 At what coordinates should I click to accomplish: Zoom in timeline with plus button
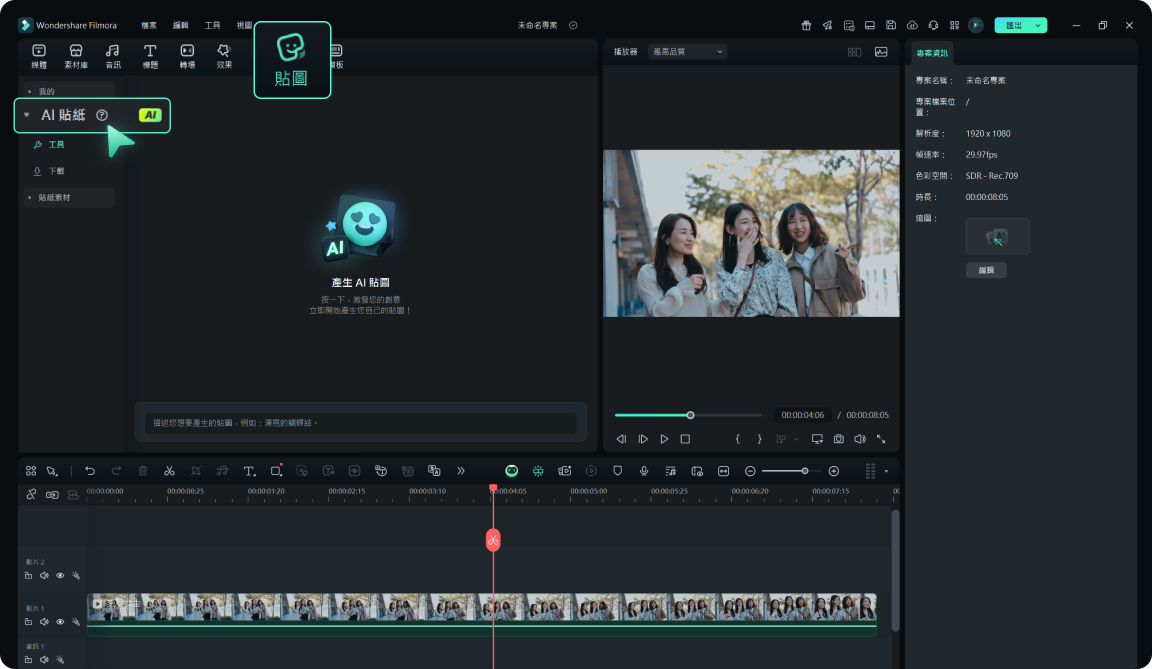[834, 471]
